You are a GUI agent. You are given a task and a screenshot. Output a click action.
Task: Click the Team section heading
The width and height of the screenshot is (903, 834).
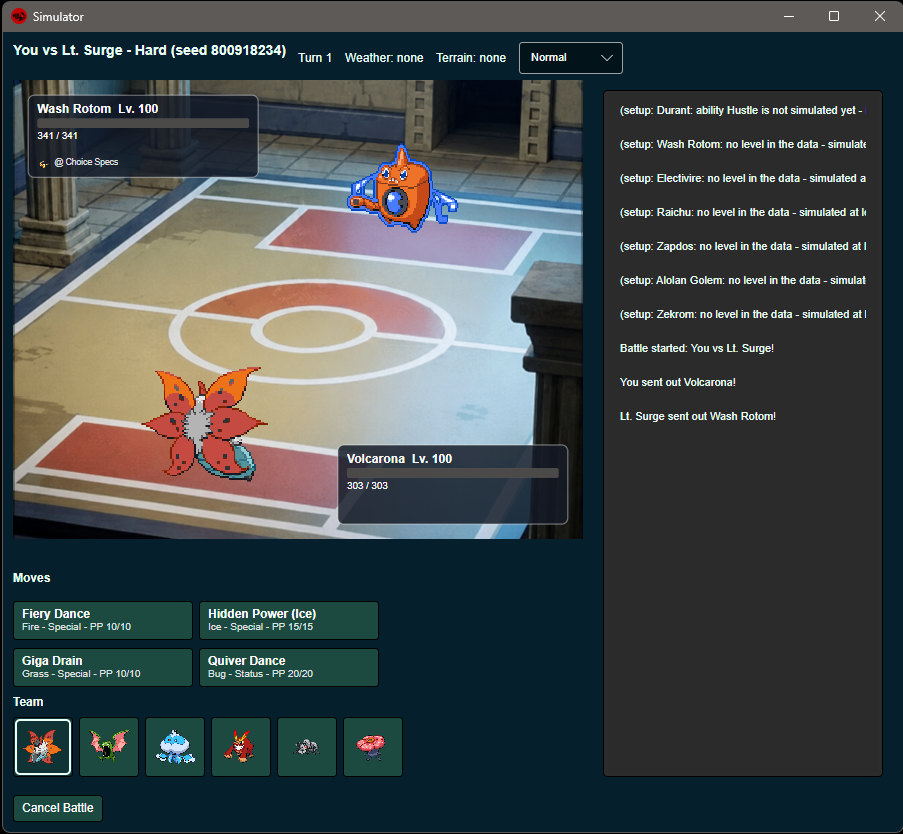pyautogui.click(x=28, y=702)
